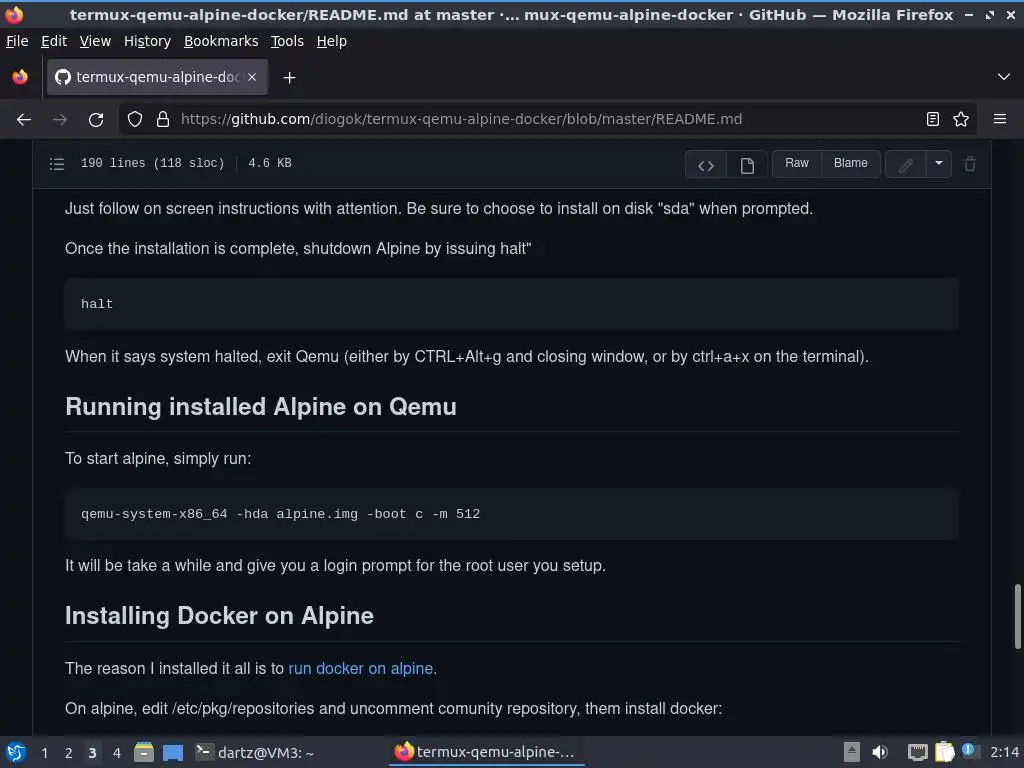Open the Bookmarks menu
1024x768 pixels.
[221, 41]
